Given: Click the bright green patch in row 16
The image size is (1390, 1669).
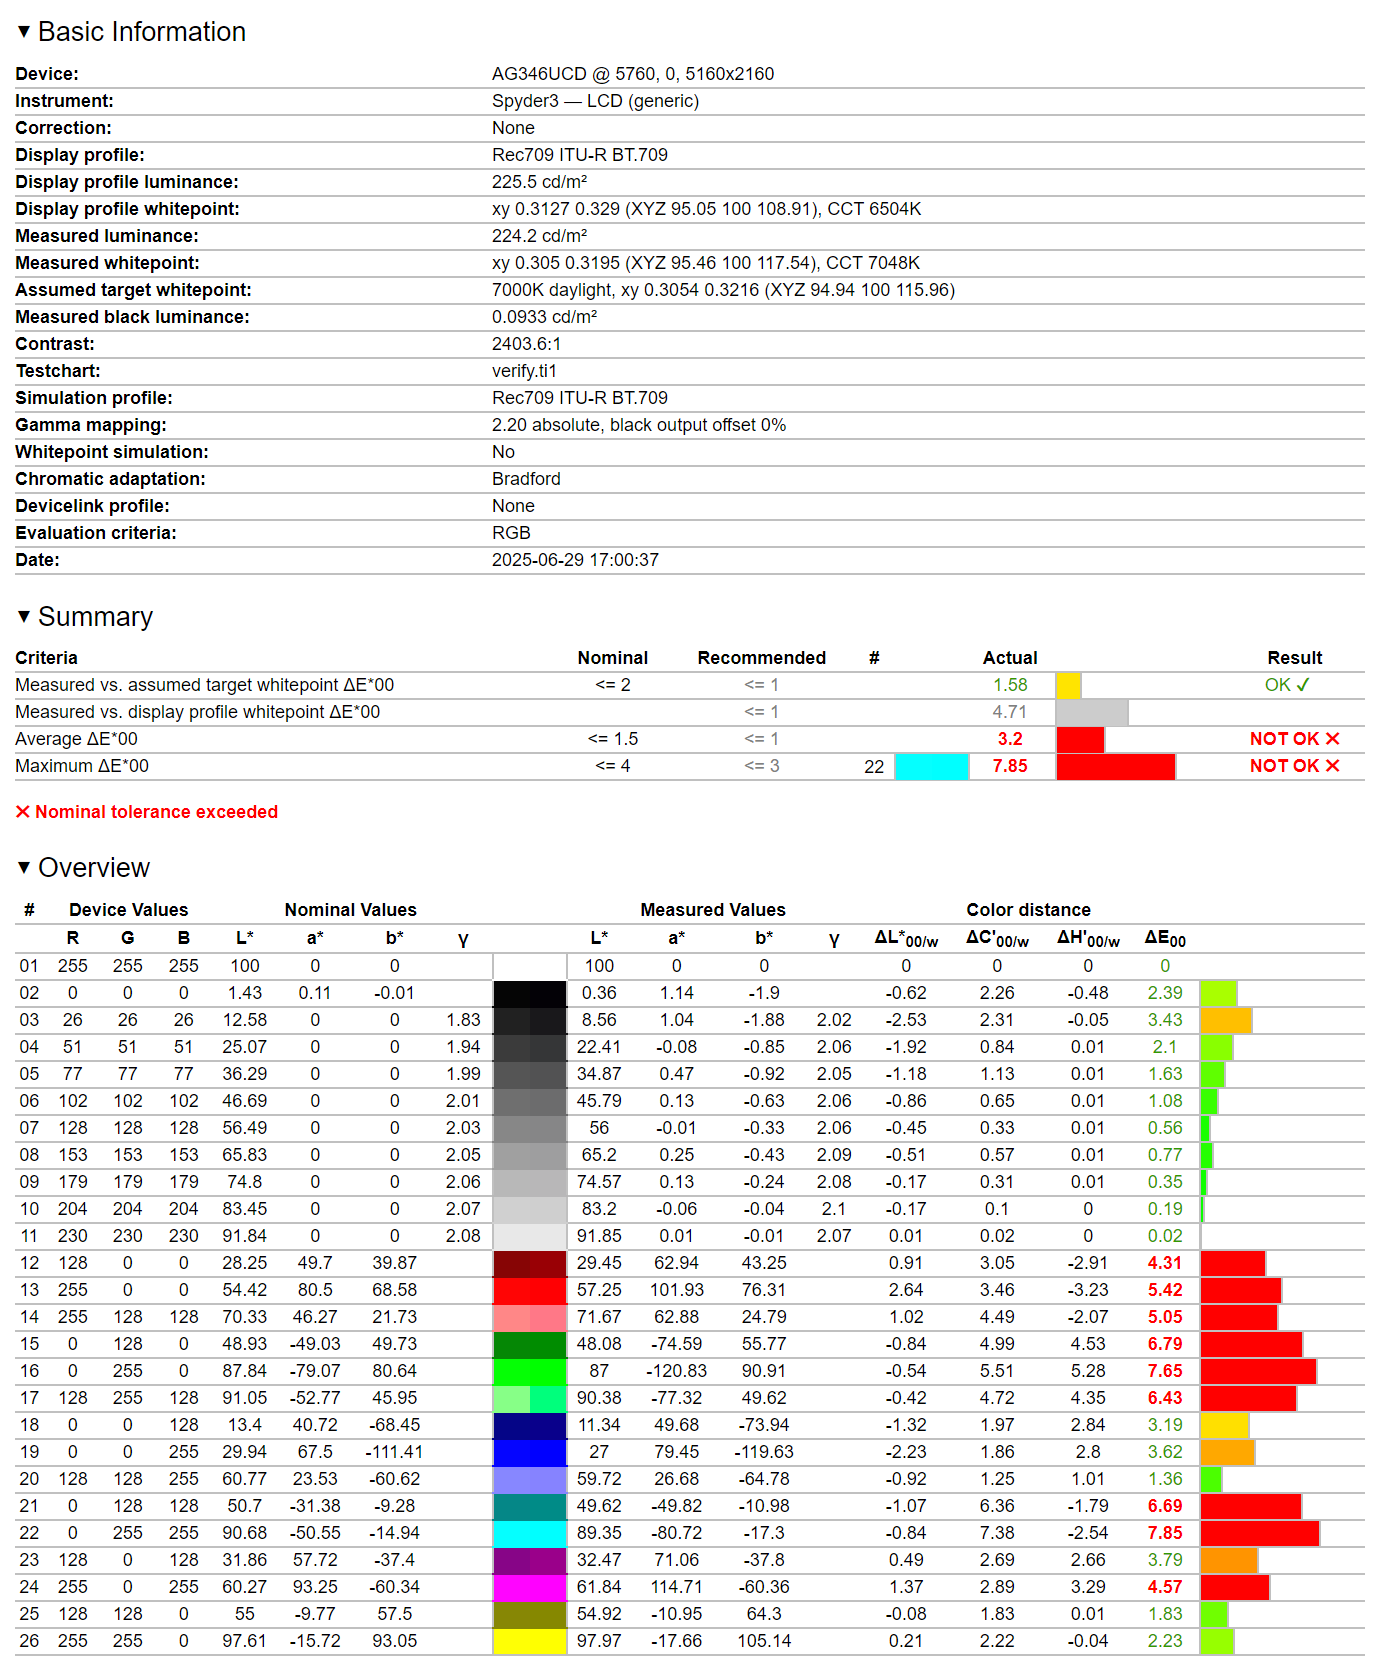Looking at the screenshot, I should (x=529, y=1371).
